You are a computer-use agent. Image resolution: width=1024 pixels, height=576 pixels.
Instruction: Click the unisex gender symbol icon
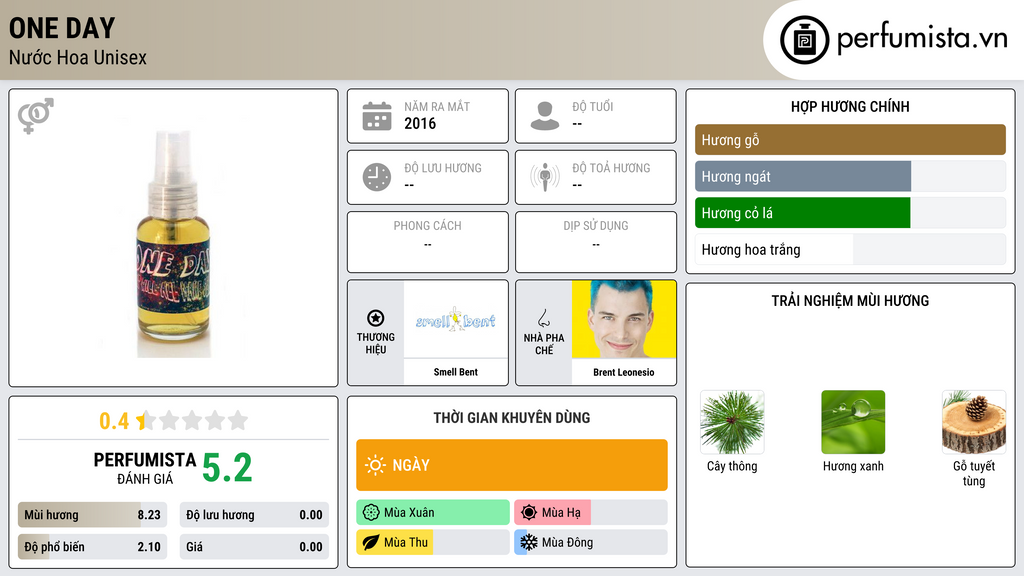point(36,116)
